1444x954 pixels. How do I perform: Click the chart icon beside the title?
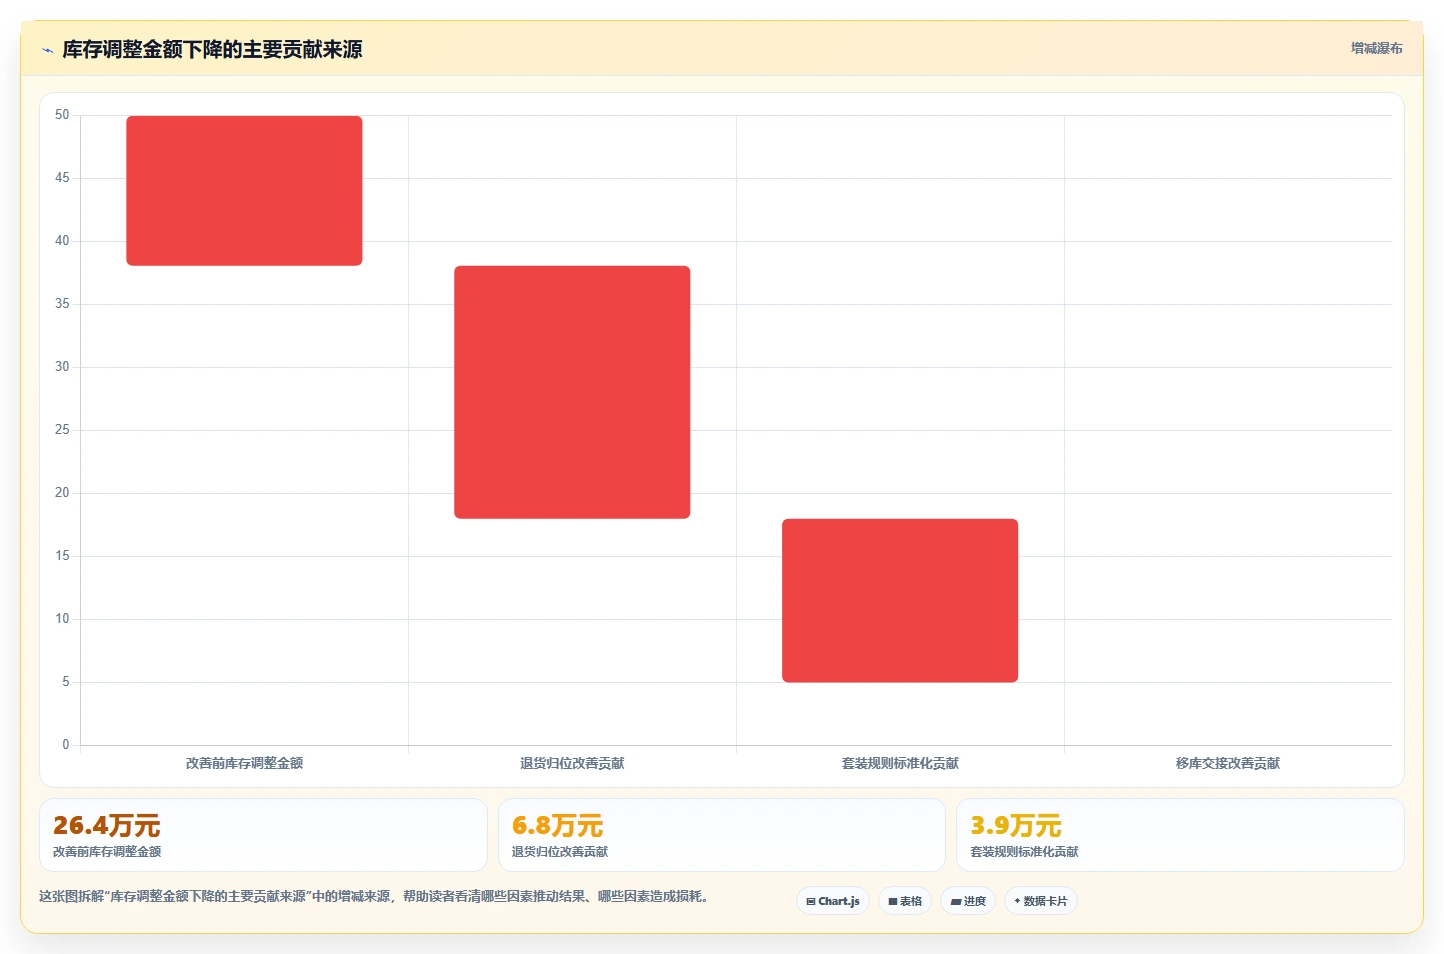(x=47, y=50)
